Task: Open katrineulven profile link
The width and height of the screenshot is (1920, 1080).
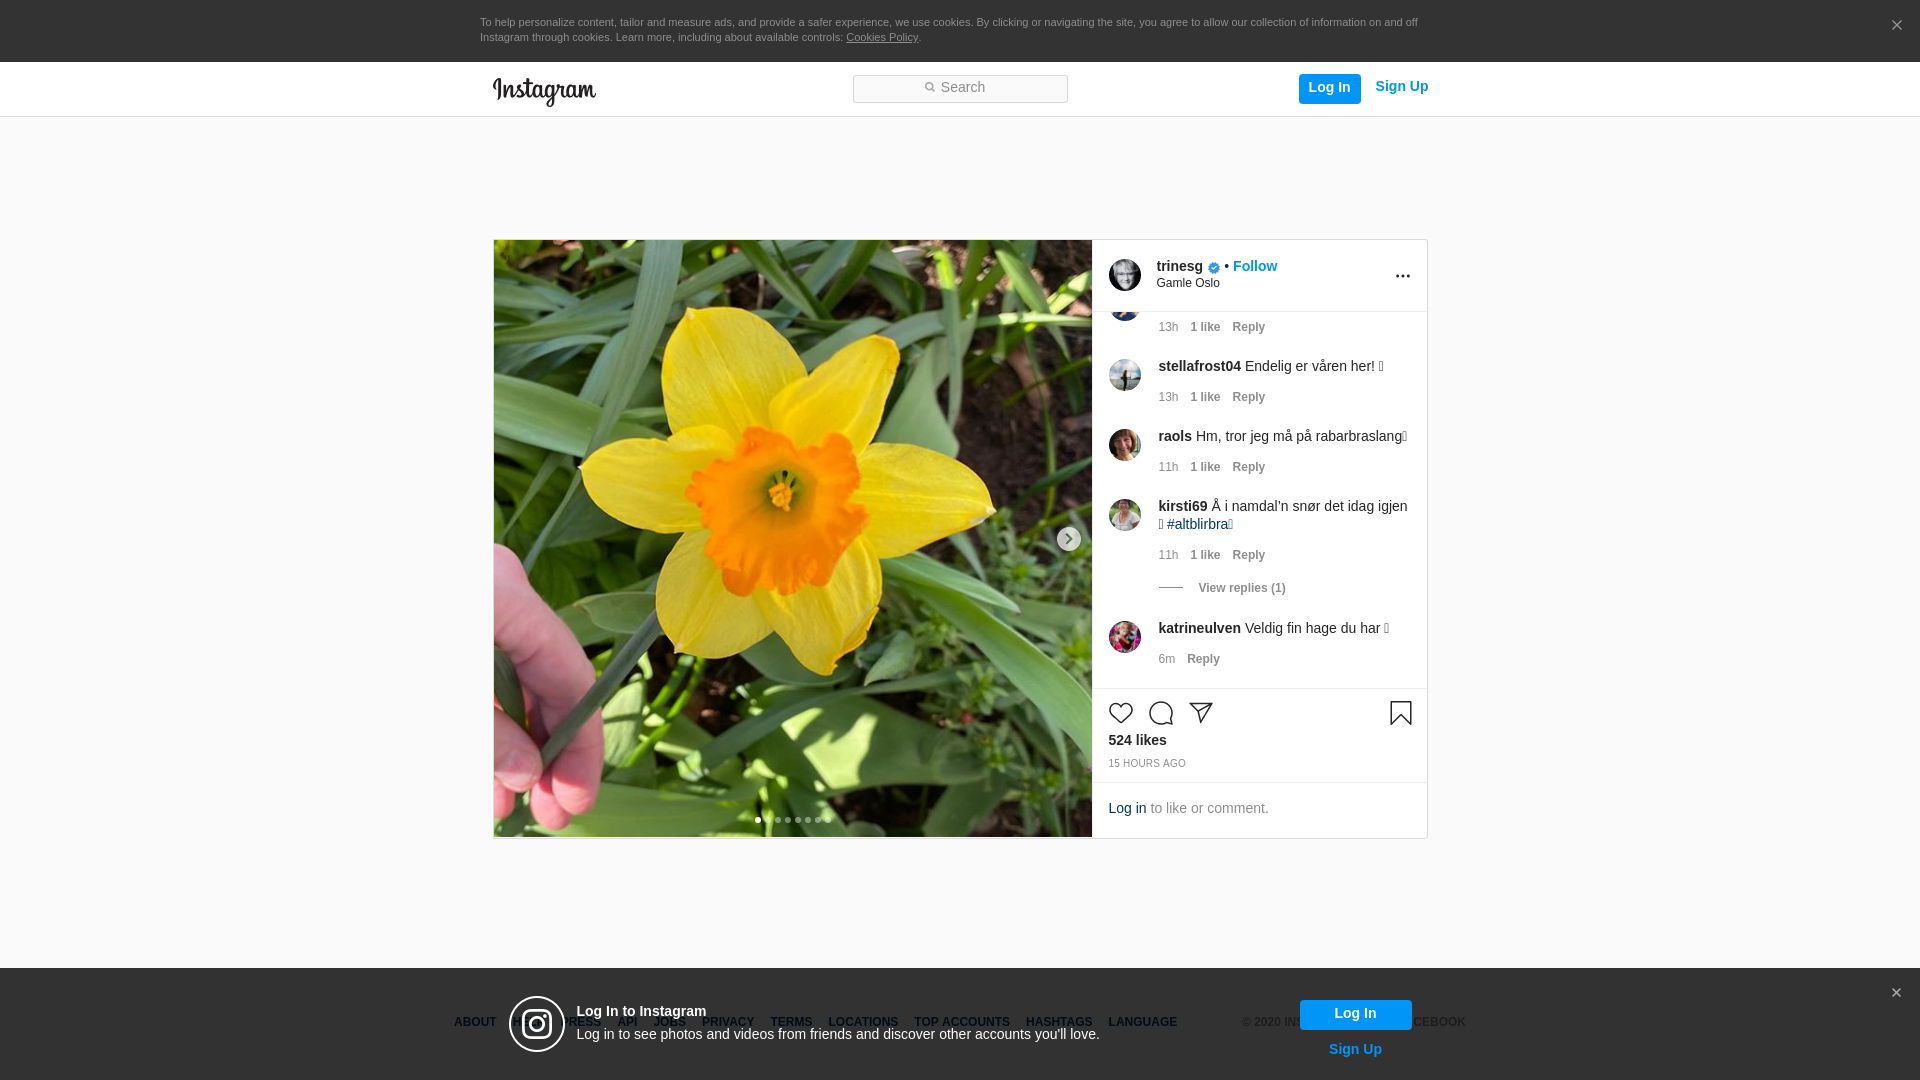Action: click(x=1199, y=628)
